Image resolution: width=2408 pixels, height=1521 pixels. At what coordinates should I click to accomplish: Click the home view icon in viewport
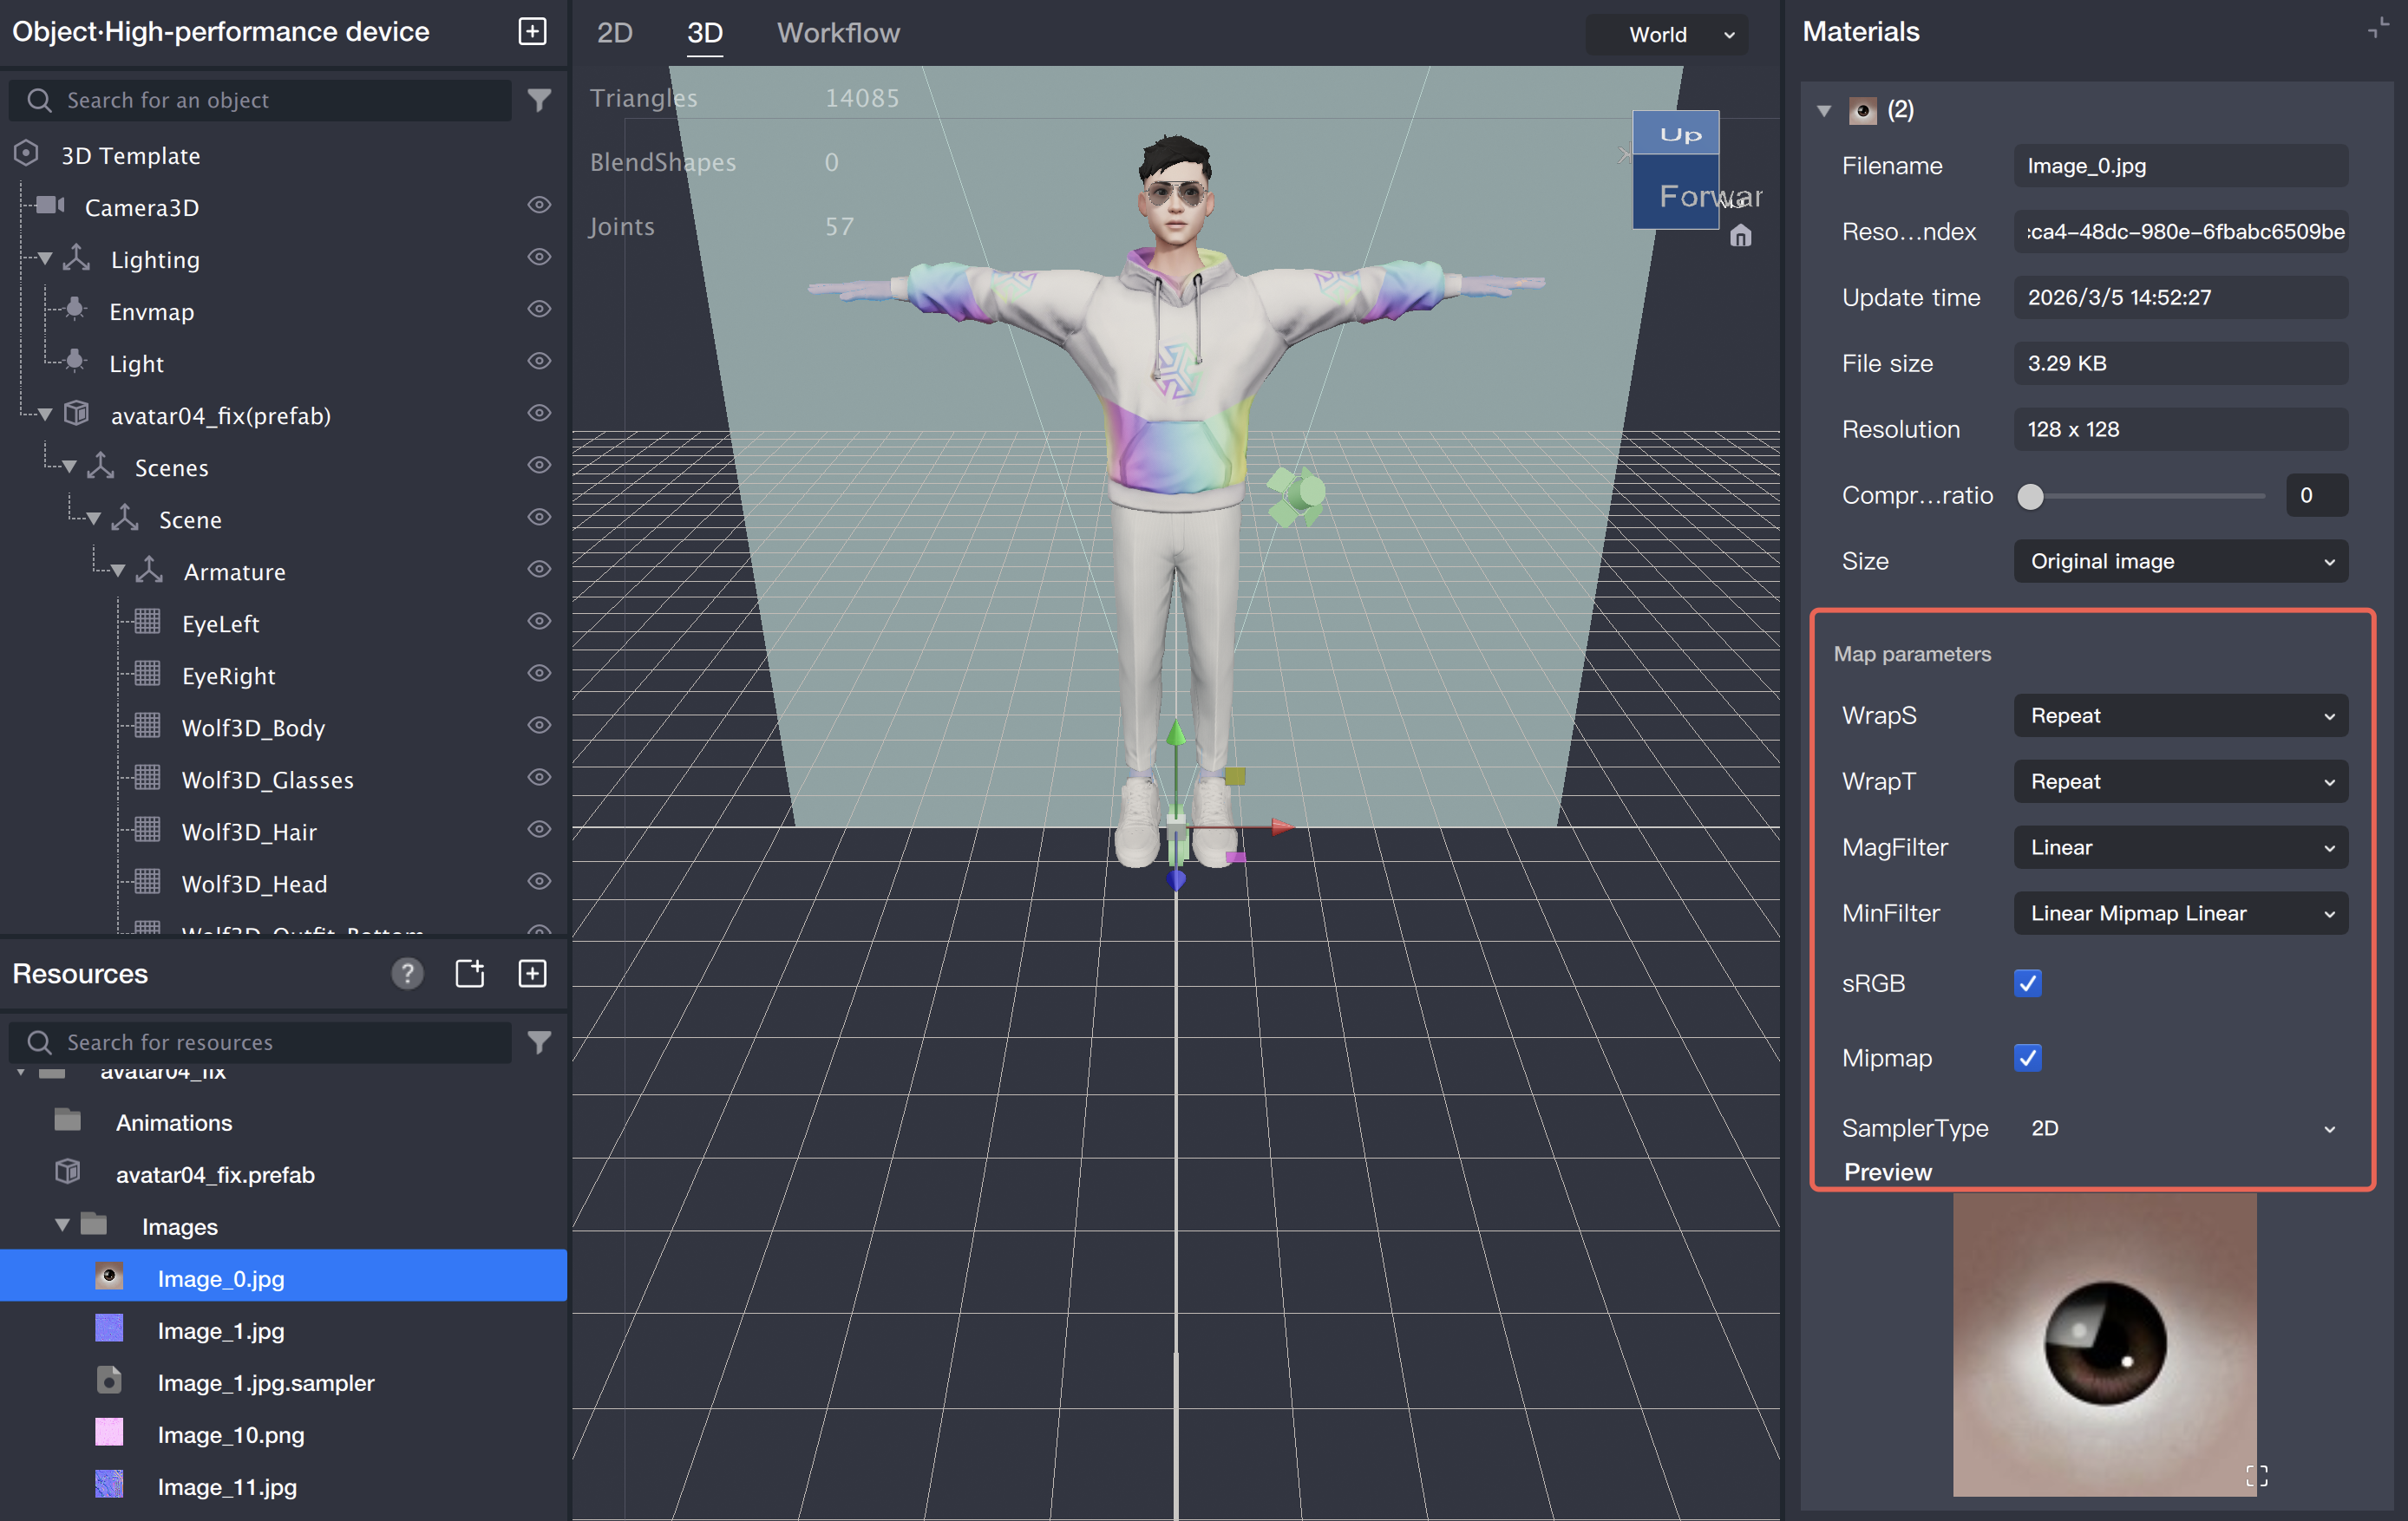click(1740, 236)
